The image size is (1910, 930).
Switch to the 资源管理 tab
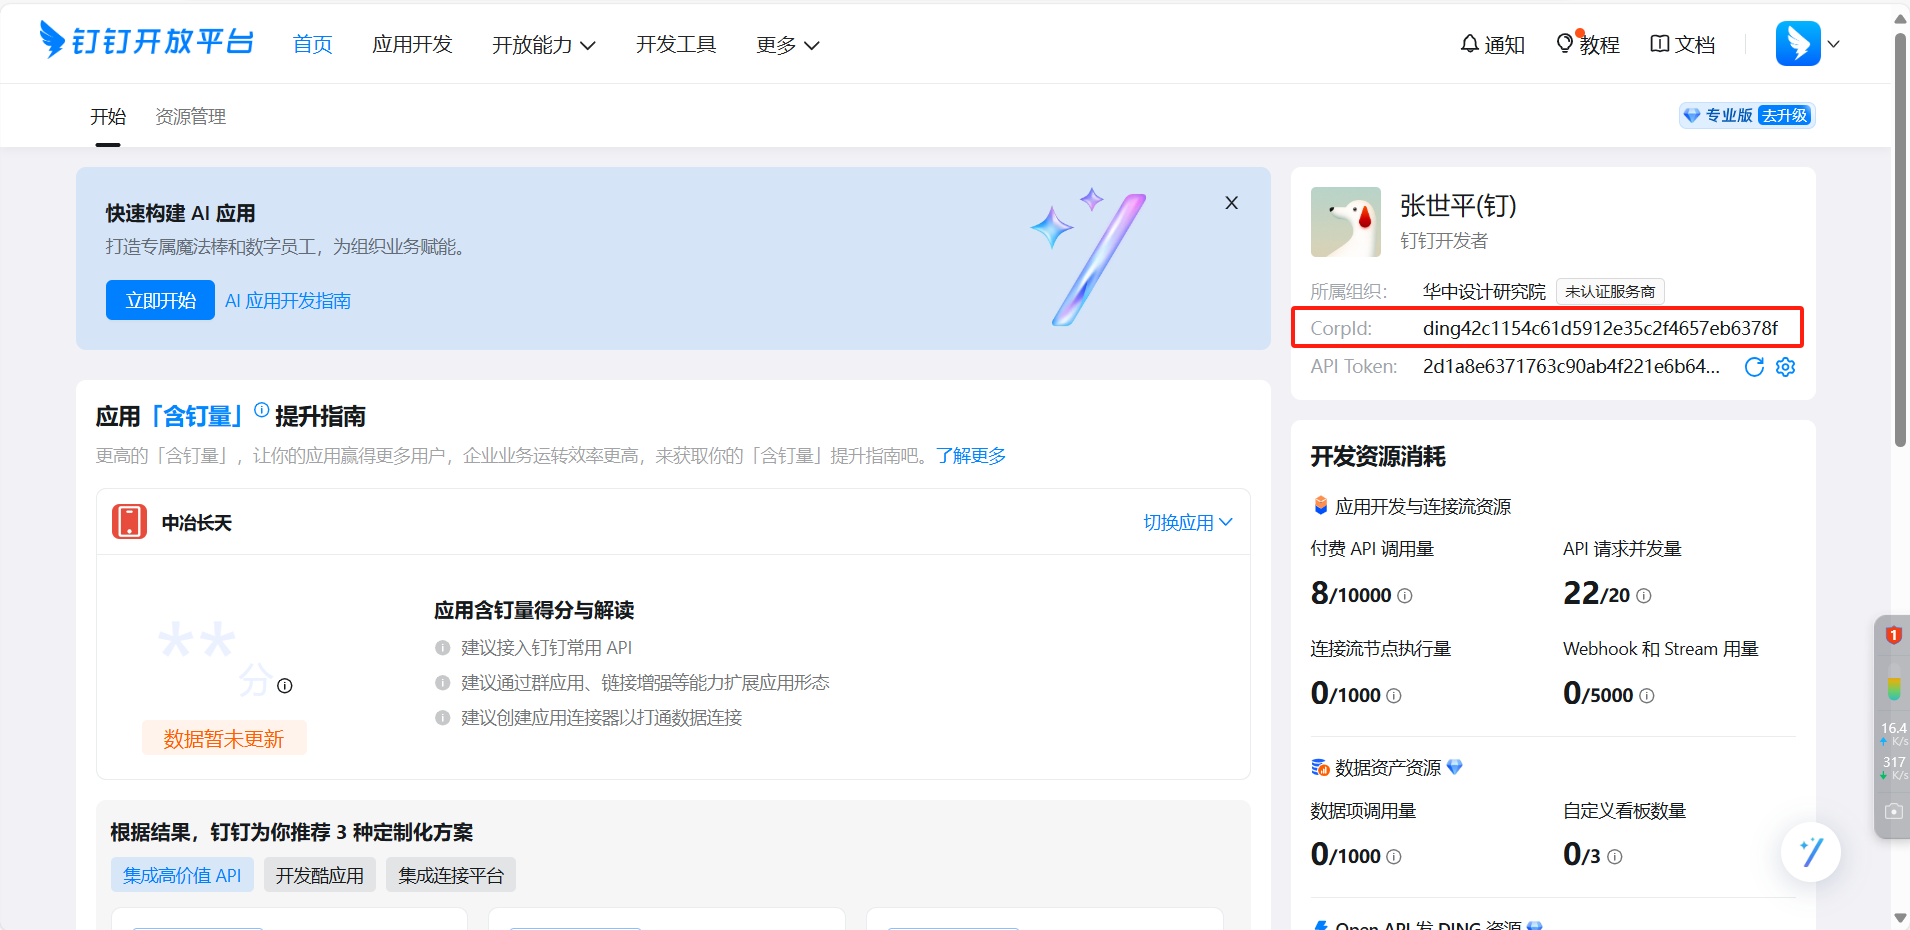(x=190, y=117)
